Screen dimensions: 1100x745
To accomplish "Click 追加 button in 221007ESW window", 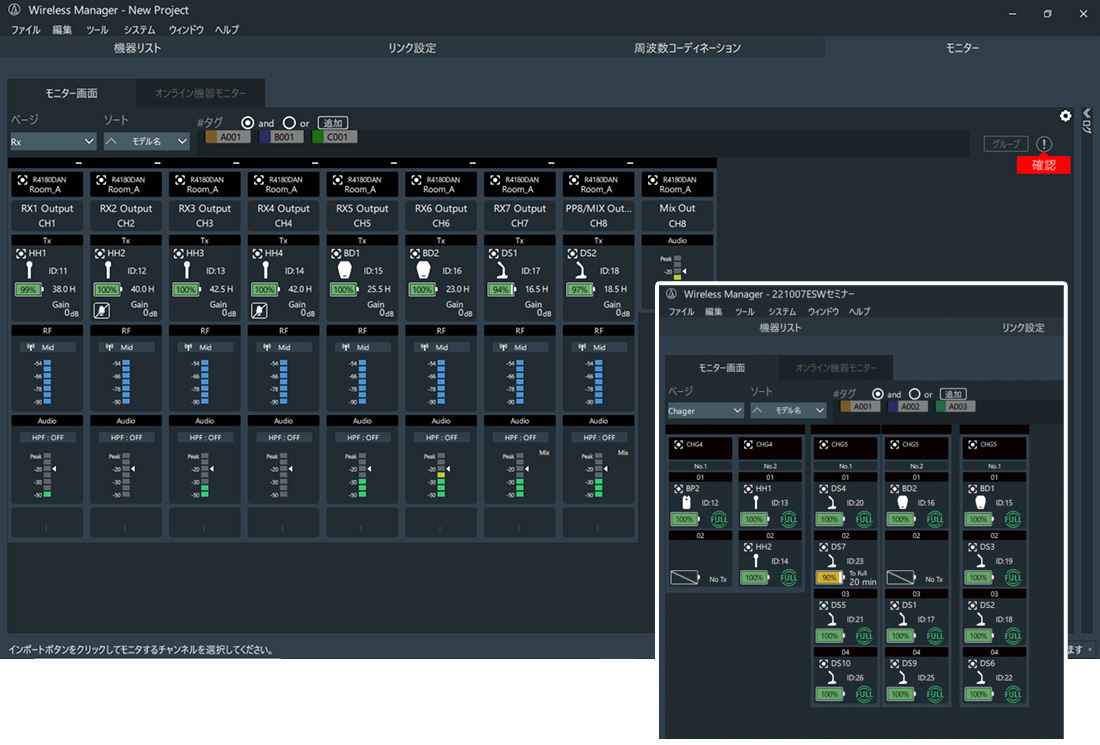I will 953,394.
